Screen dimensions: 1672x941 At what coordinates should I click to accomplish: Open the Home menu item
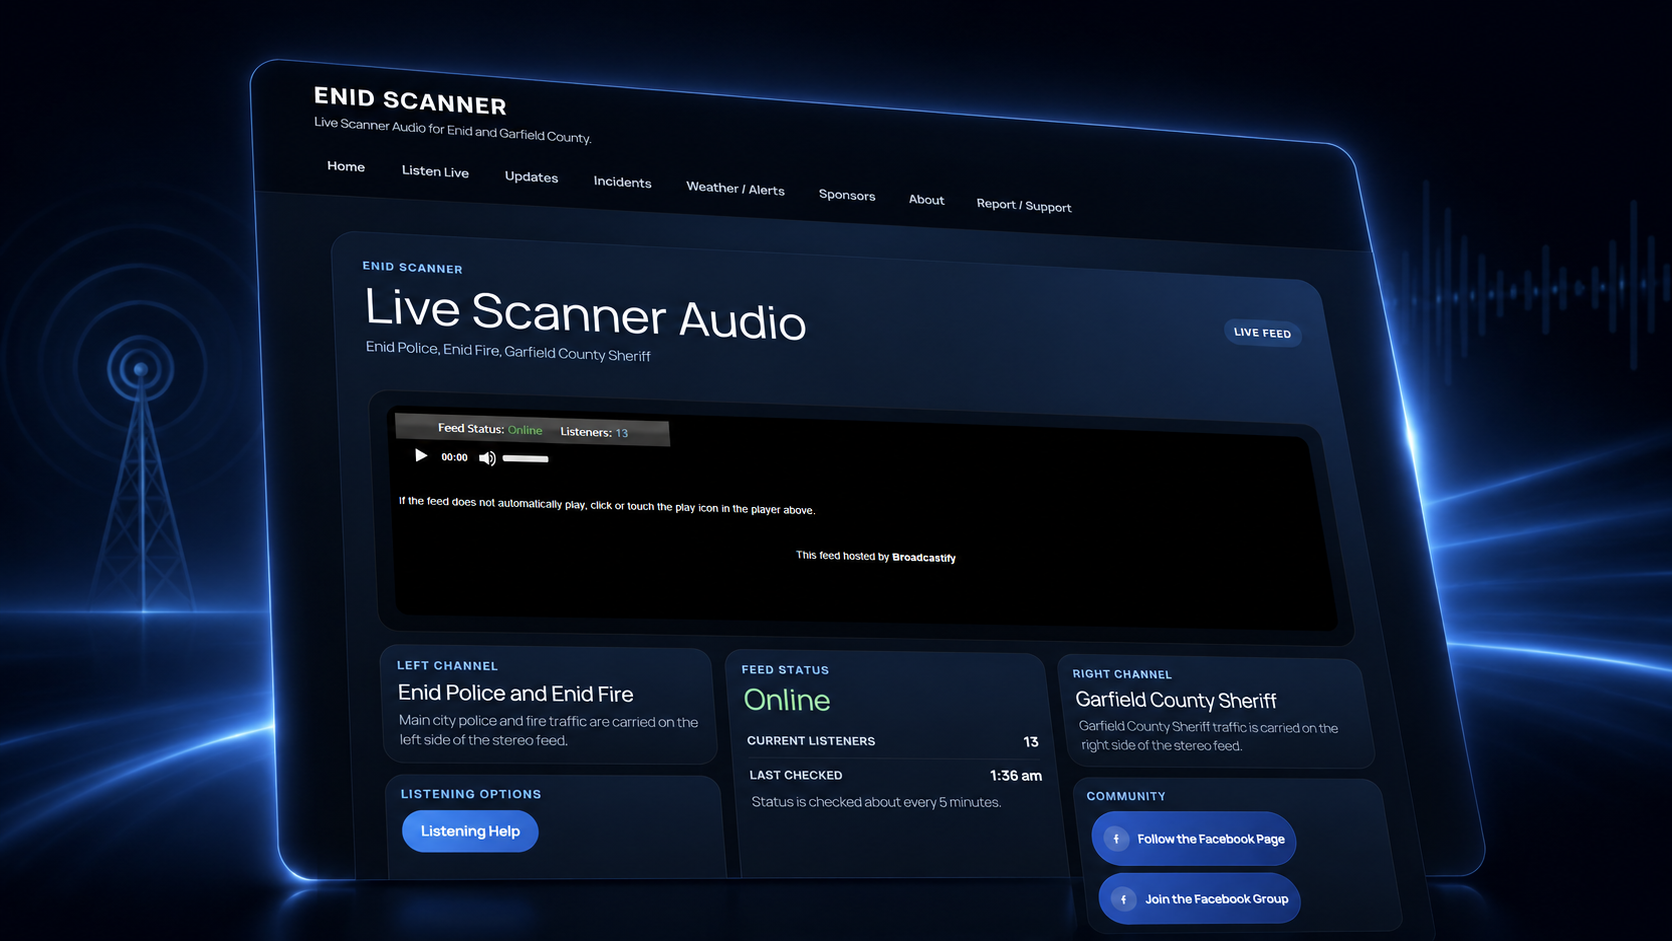tap(346, 166)
